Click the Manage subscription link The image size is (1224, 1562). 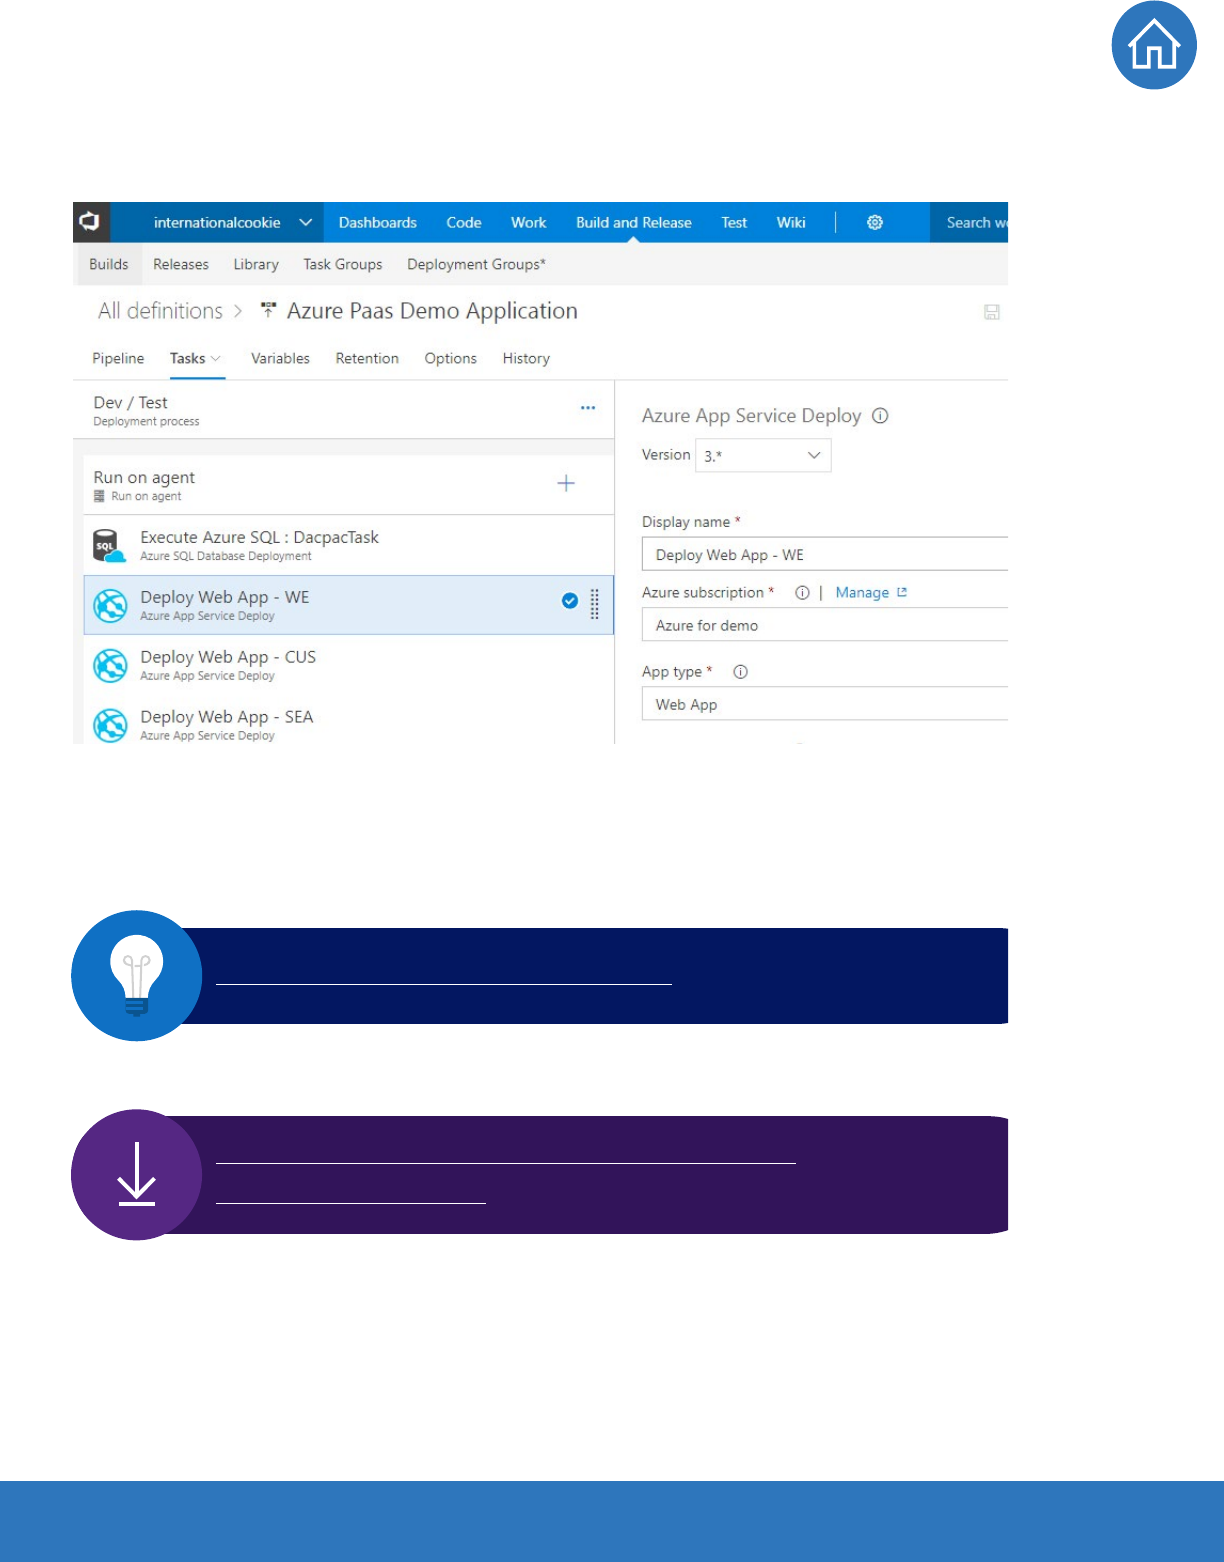pos(862,593)
